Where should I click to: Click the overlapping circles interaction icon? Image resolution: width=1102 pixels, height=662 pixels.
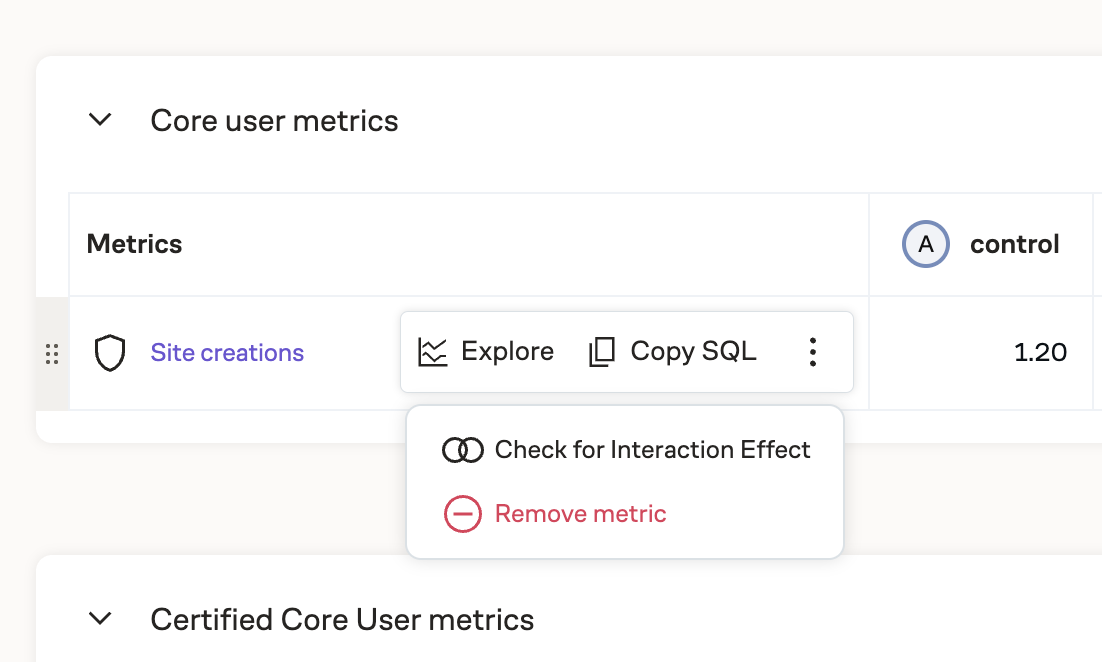pos(462,451)
